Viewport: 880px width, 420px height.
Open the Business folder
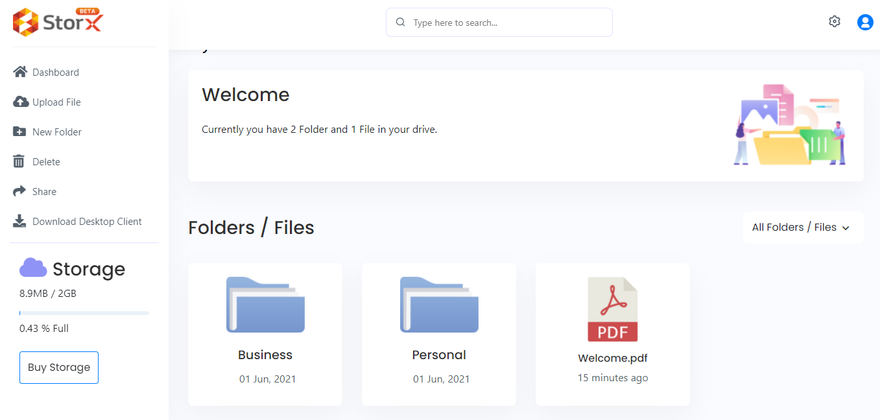point(265,320)
